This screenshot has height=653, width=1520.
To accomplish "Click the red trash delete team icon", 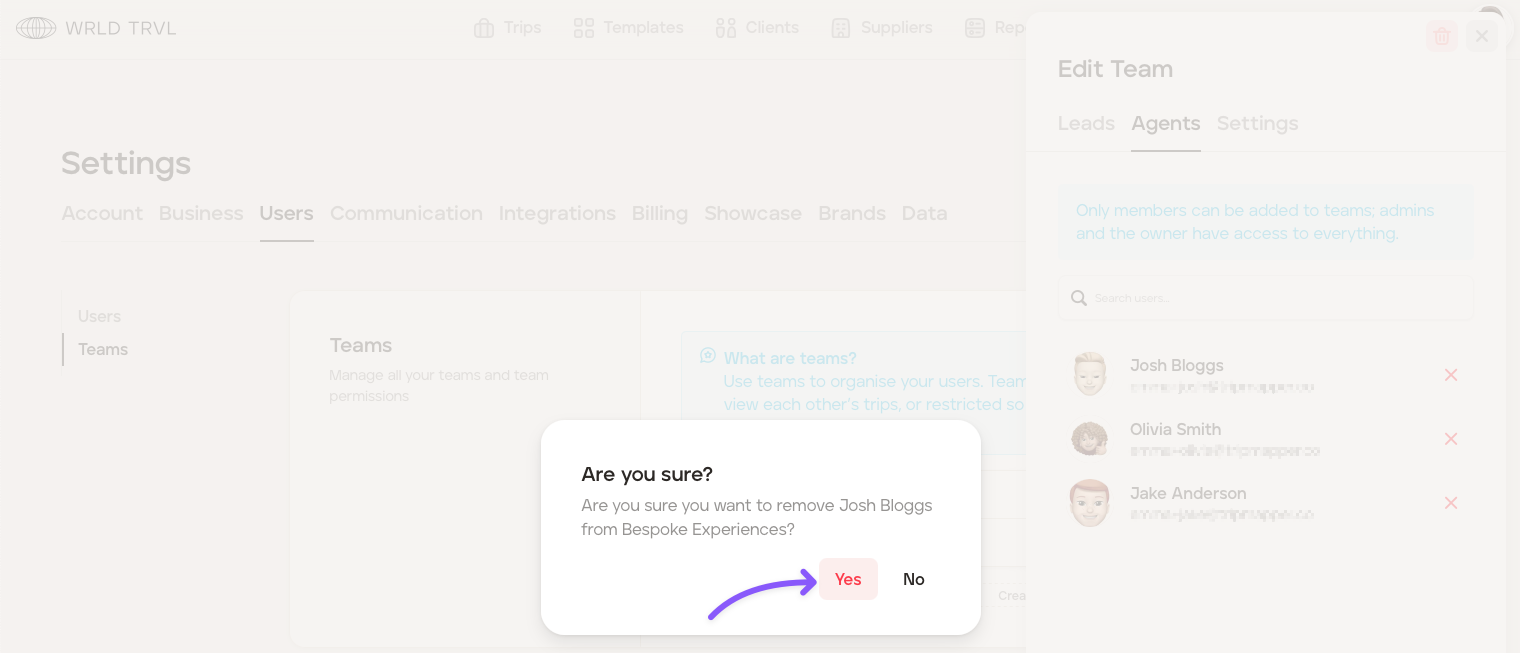I will (1441, 37).
